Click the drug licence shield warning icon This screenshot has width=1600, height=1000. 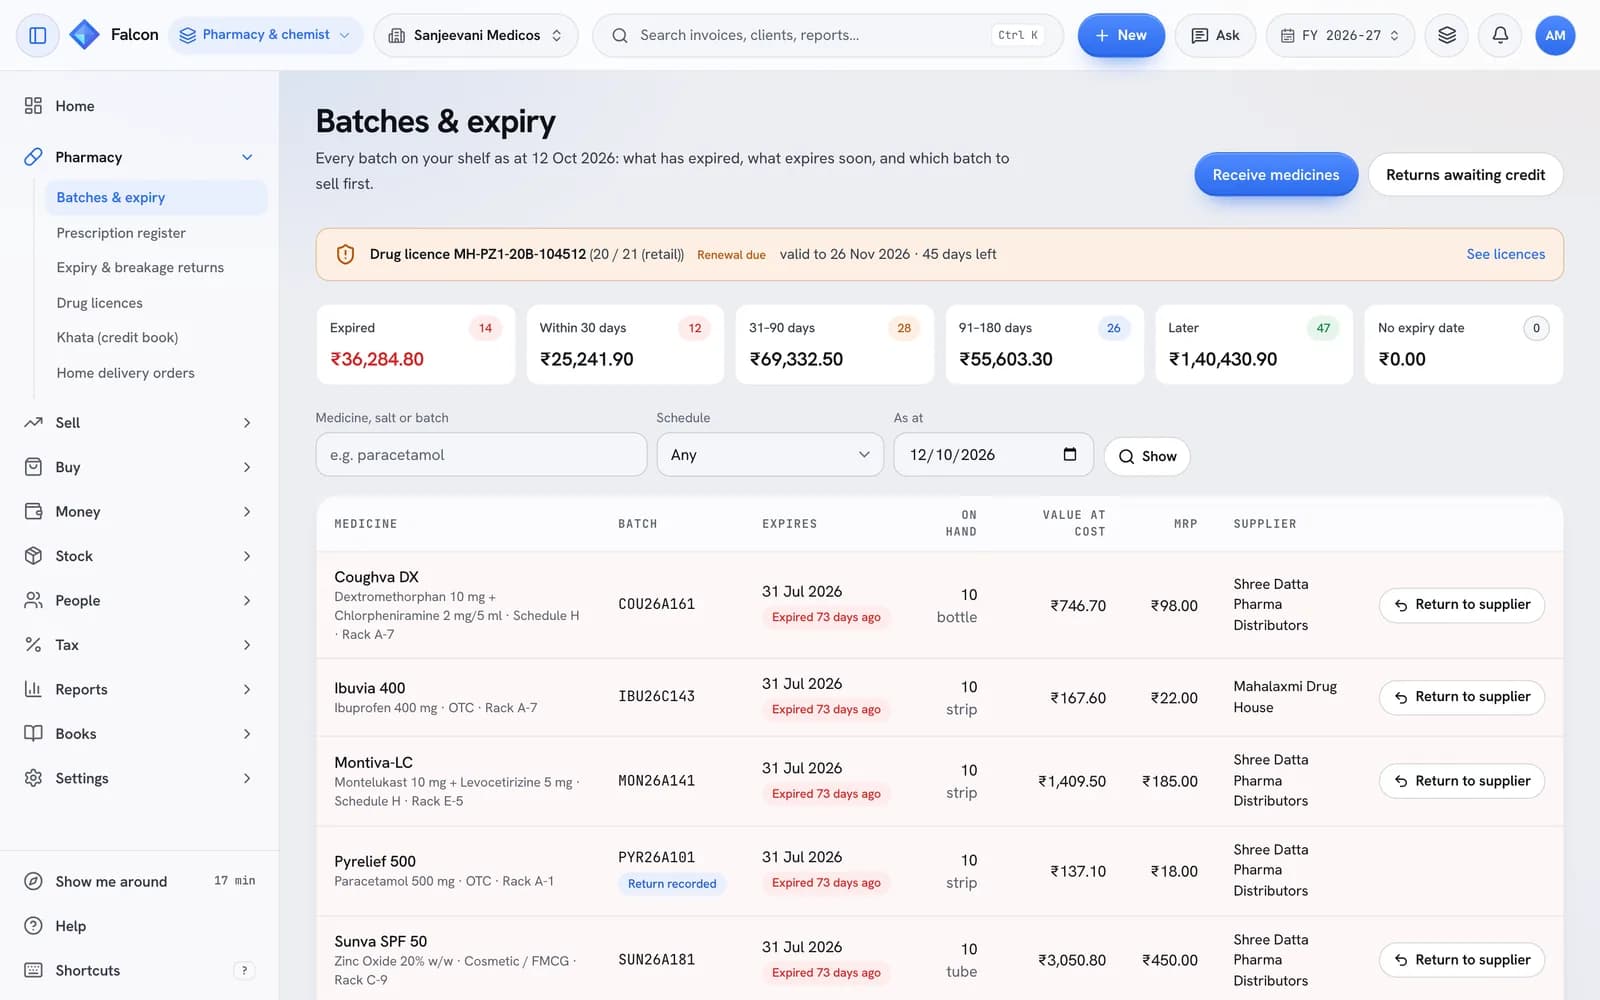pos(345,254)
